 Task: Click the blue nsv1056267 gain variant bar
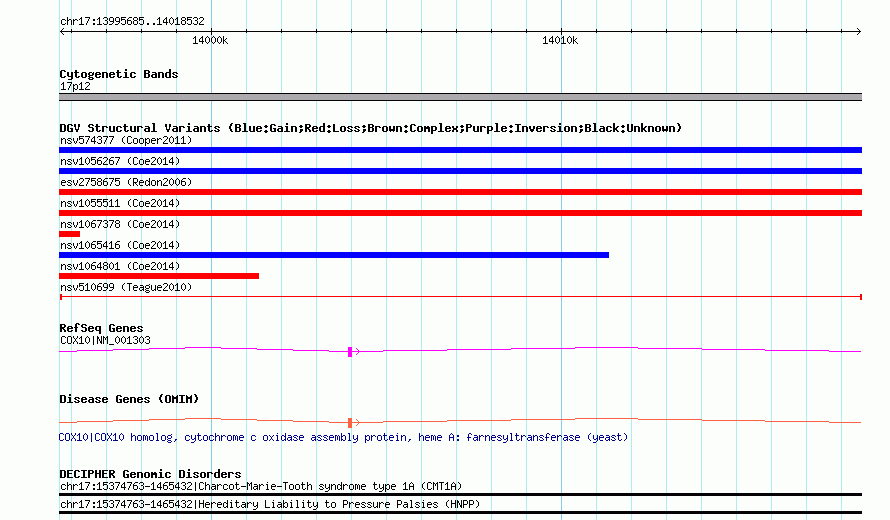coord(460,171)
